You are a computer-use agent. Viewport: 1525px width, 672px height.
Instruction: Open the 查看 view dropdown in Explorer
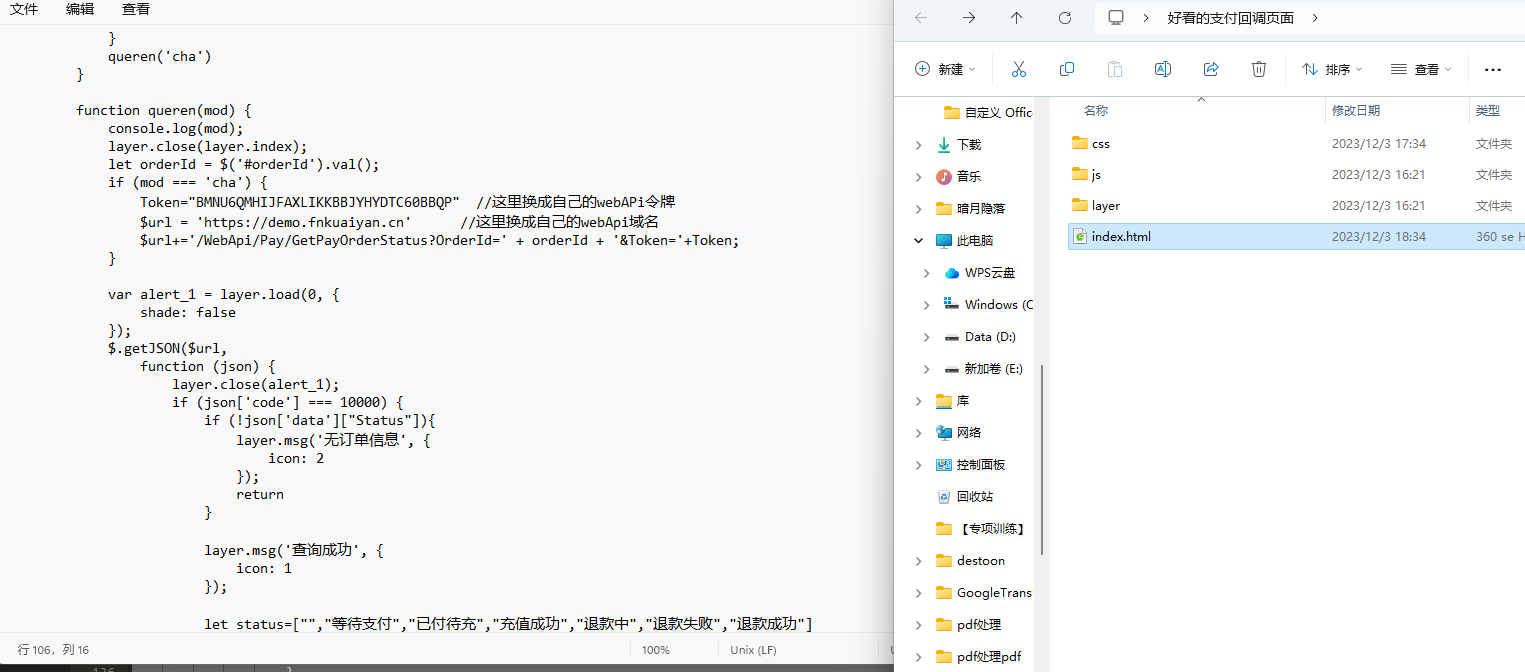point(1420,69)
